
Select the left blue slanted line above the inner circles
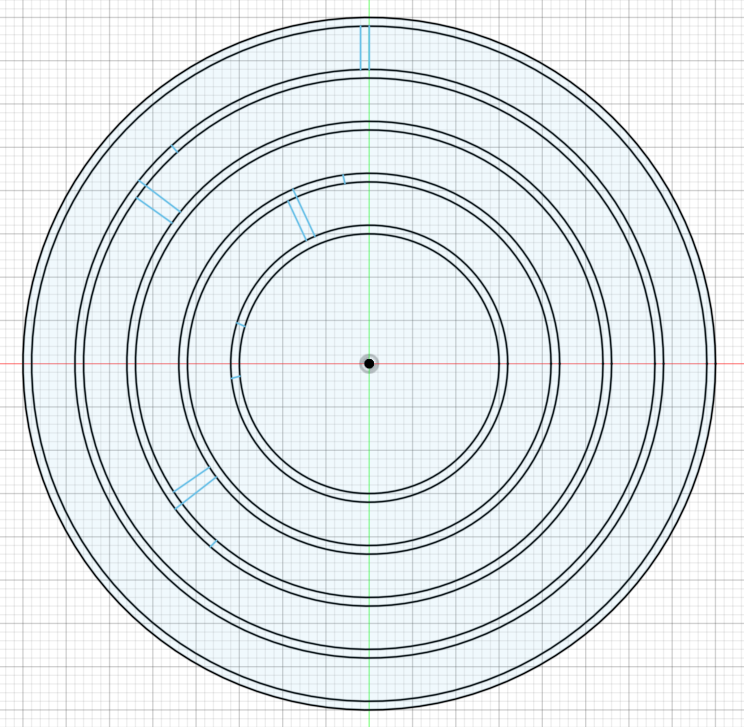[297, 220]
